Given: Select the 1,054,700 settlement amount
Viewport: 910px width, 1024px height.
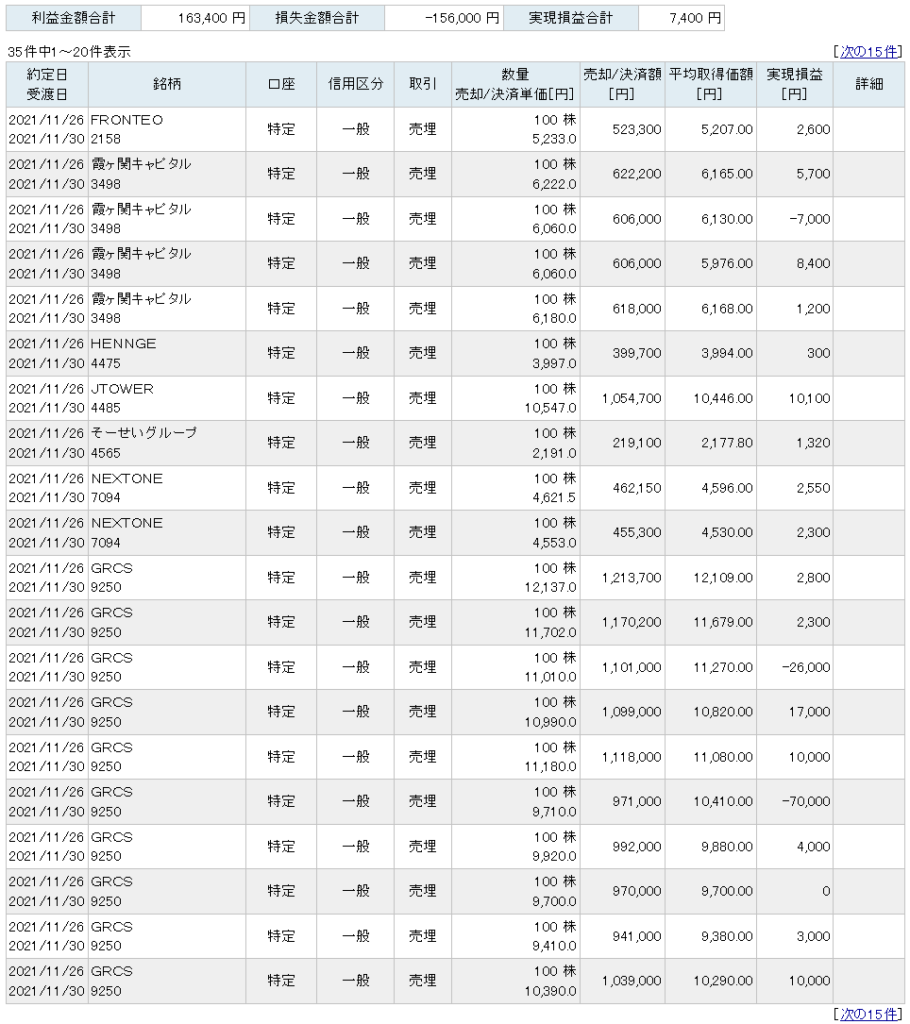Looking at the screenshot, I should point(632,398).
